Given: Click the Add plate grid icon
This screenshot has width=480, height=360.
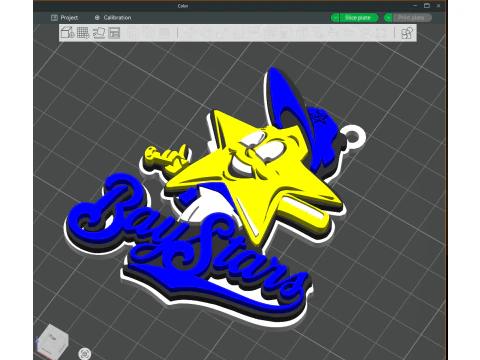Looking at the screenshot, I should [x=83, y=33].
